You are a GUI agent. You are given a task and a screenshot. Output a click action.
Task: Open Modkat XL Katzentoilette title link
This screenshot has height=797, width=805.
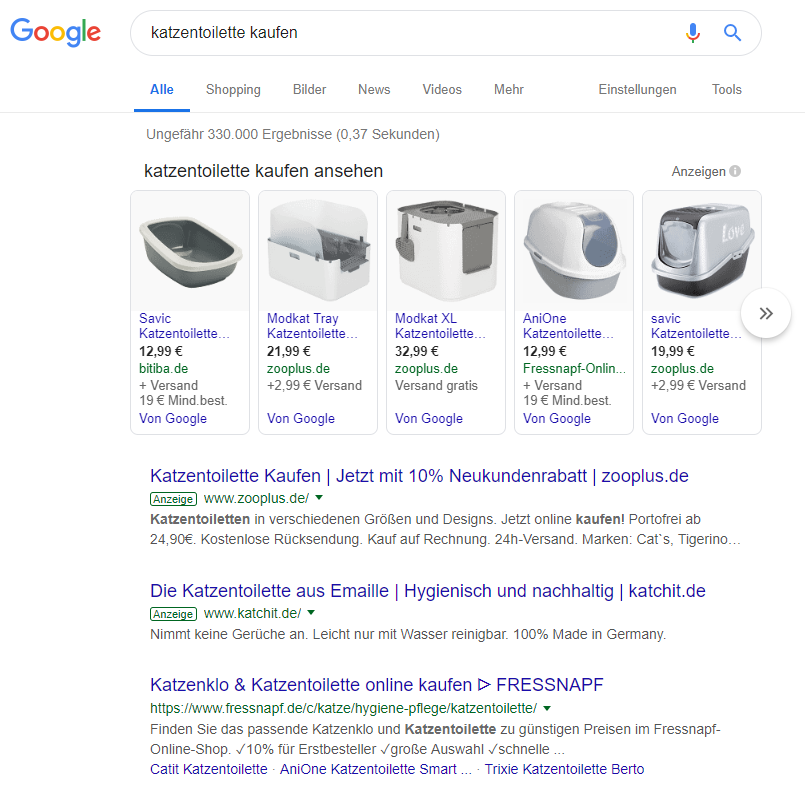point(440,326)
